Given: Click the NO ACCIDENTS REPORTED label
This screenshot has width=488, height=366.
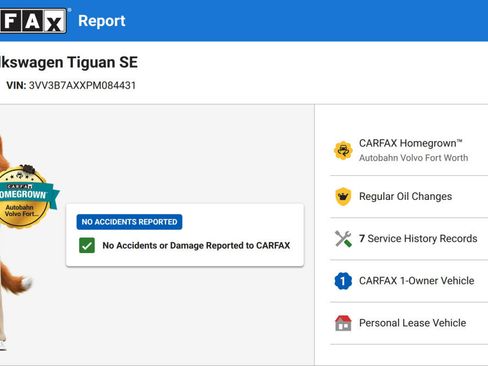Looking at the screenshot, I should [x=129, y=222].
